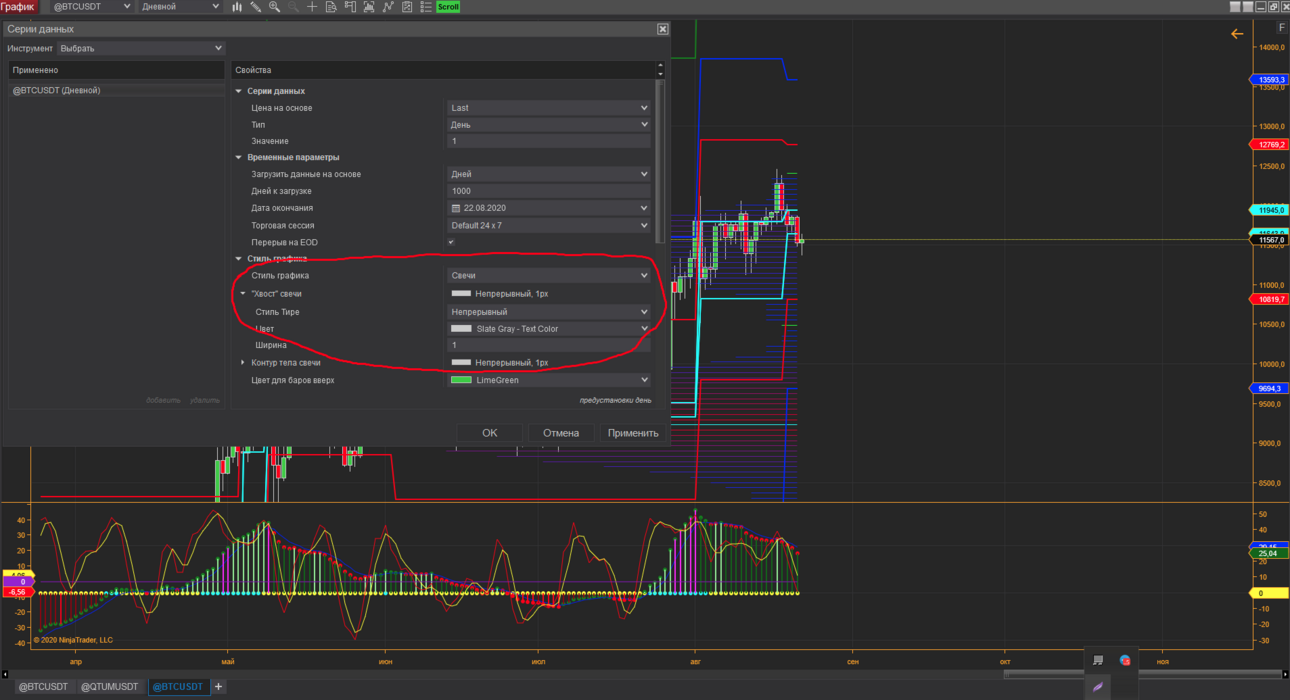Open the Торговая сессия dropdown
The image size is (1290, 700).
pyautogui.click(x=549, y=225)
